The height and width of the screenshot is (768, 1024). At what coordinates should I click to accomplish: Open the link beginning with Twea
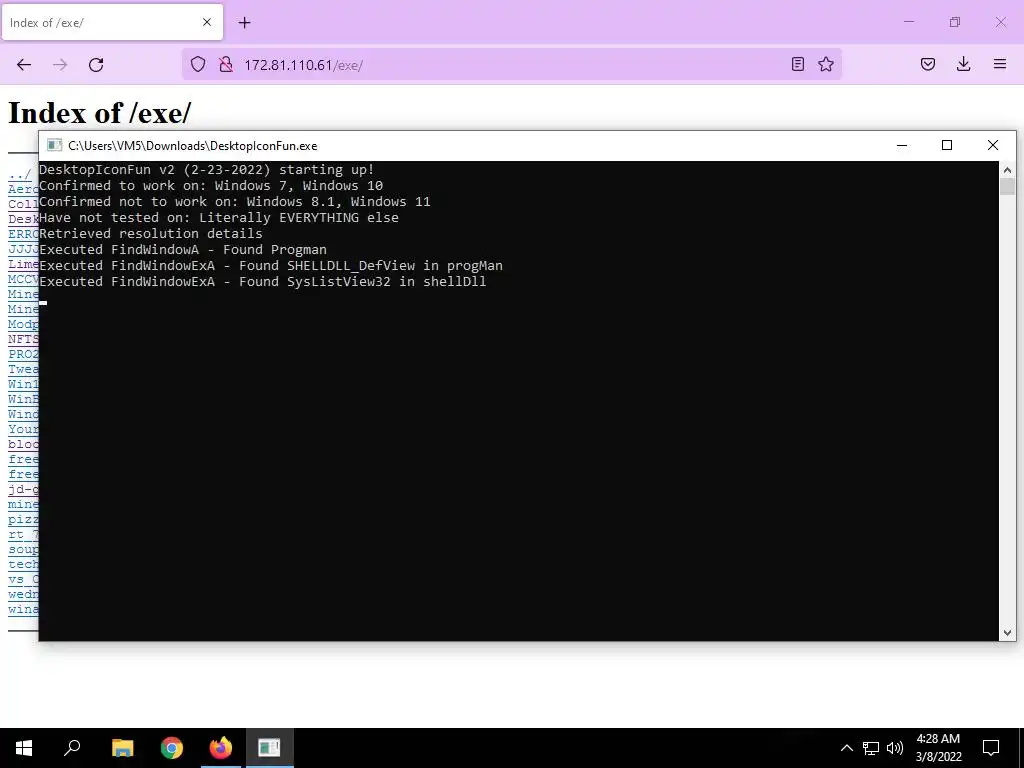point(23,369)
